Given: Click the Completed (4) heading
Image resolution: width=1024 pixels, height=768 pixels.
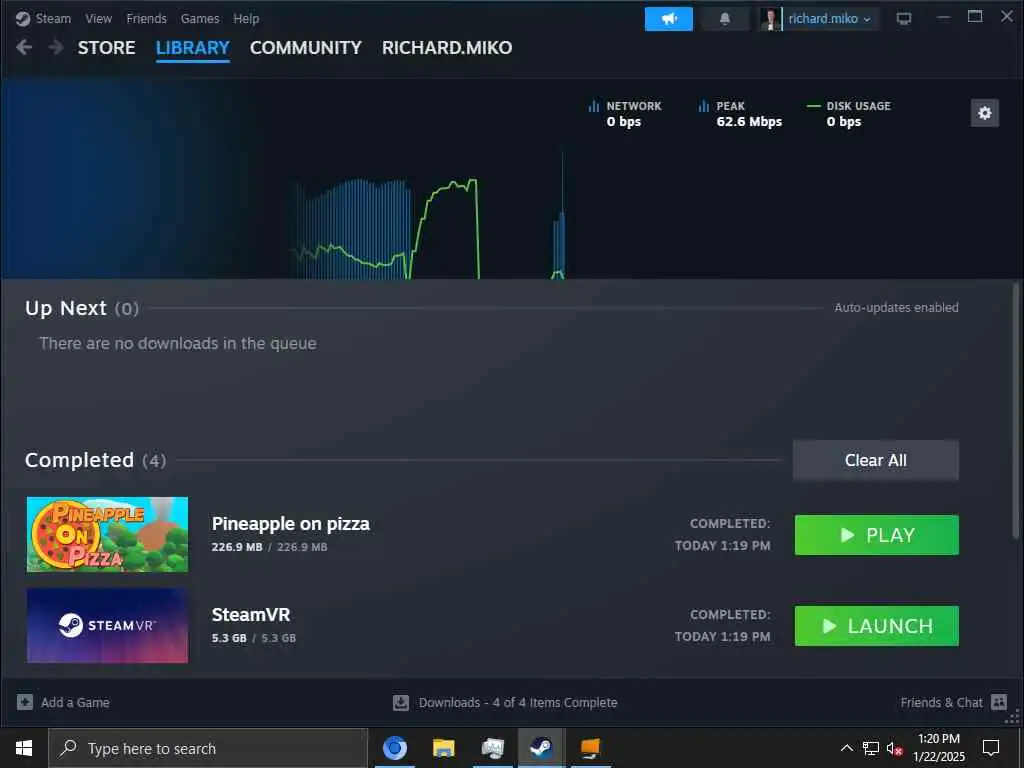Looking at the screenshot, I should coord(95,460).
